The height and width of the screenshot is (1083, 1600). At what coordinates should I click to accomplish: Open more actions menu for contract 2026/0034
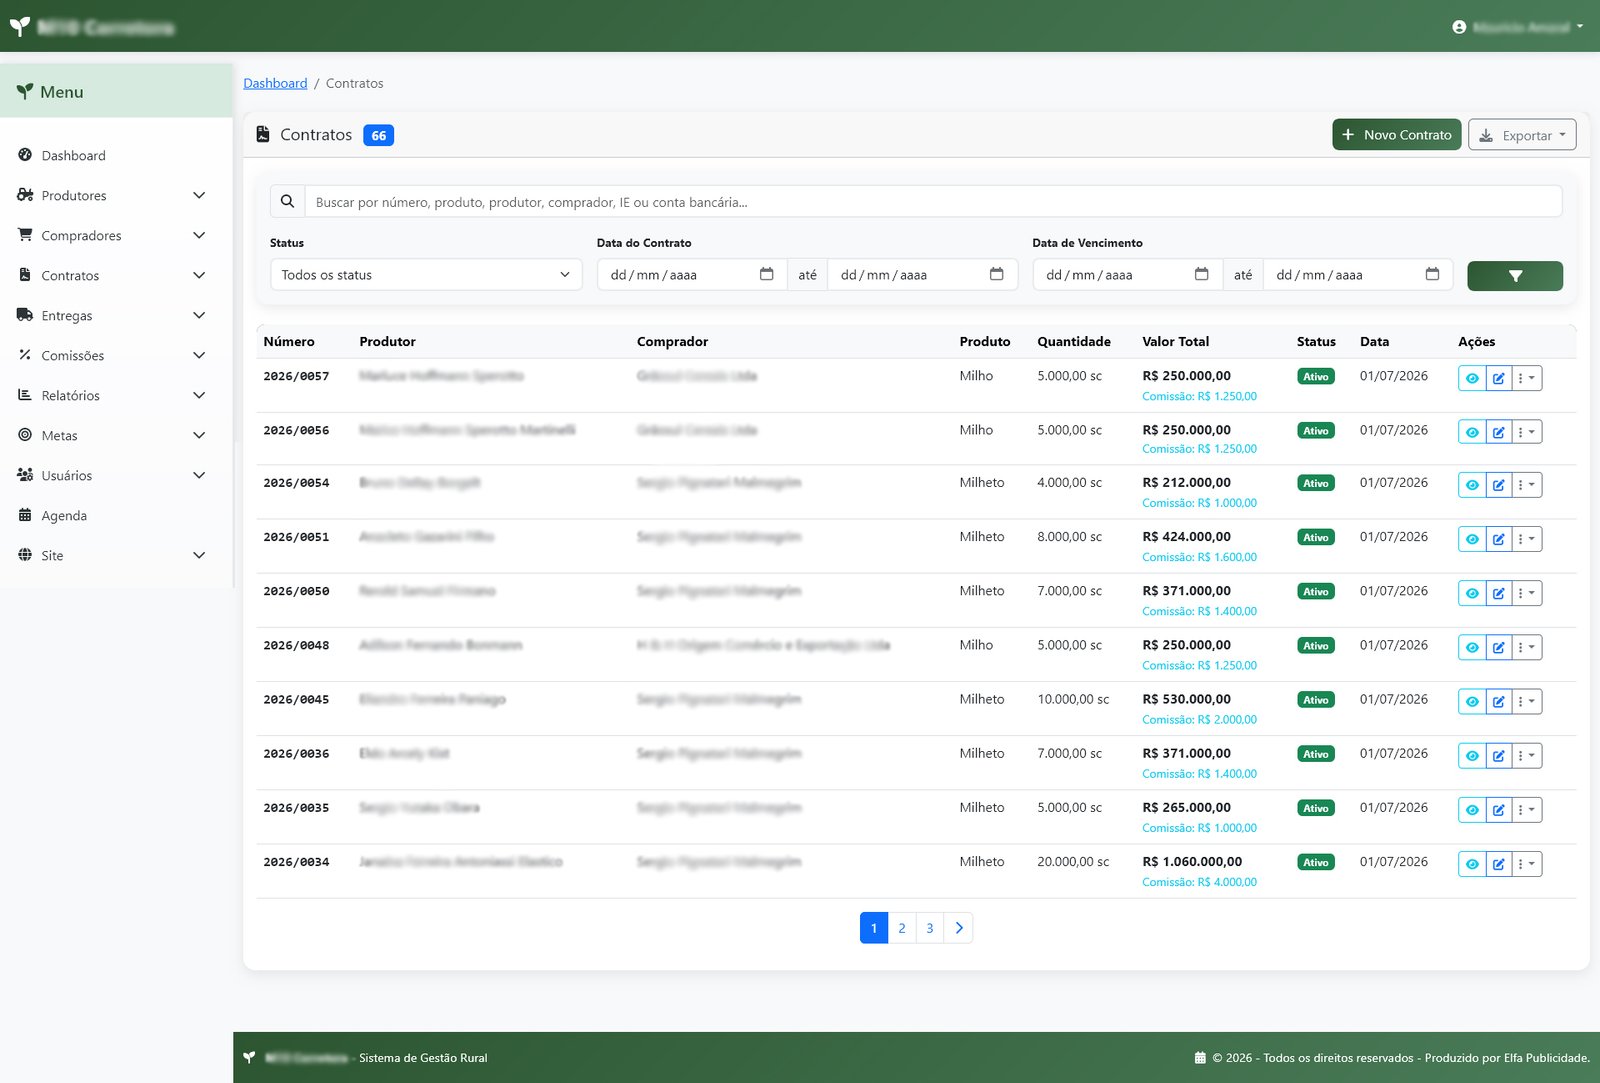1526,863
